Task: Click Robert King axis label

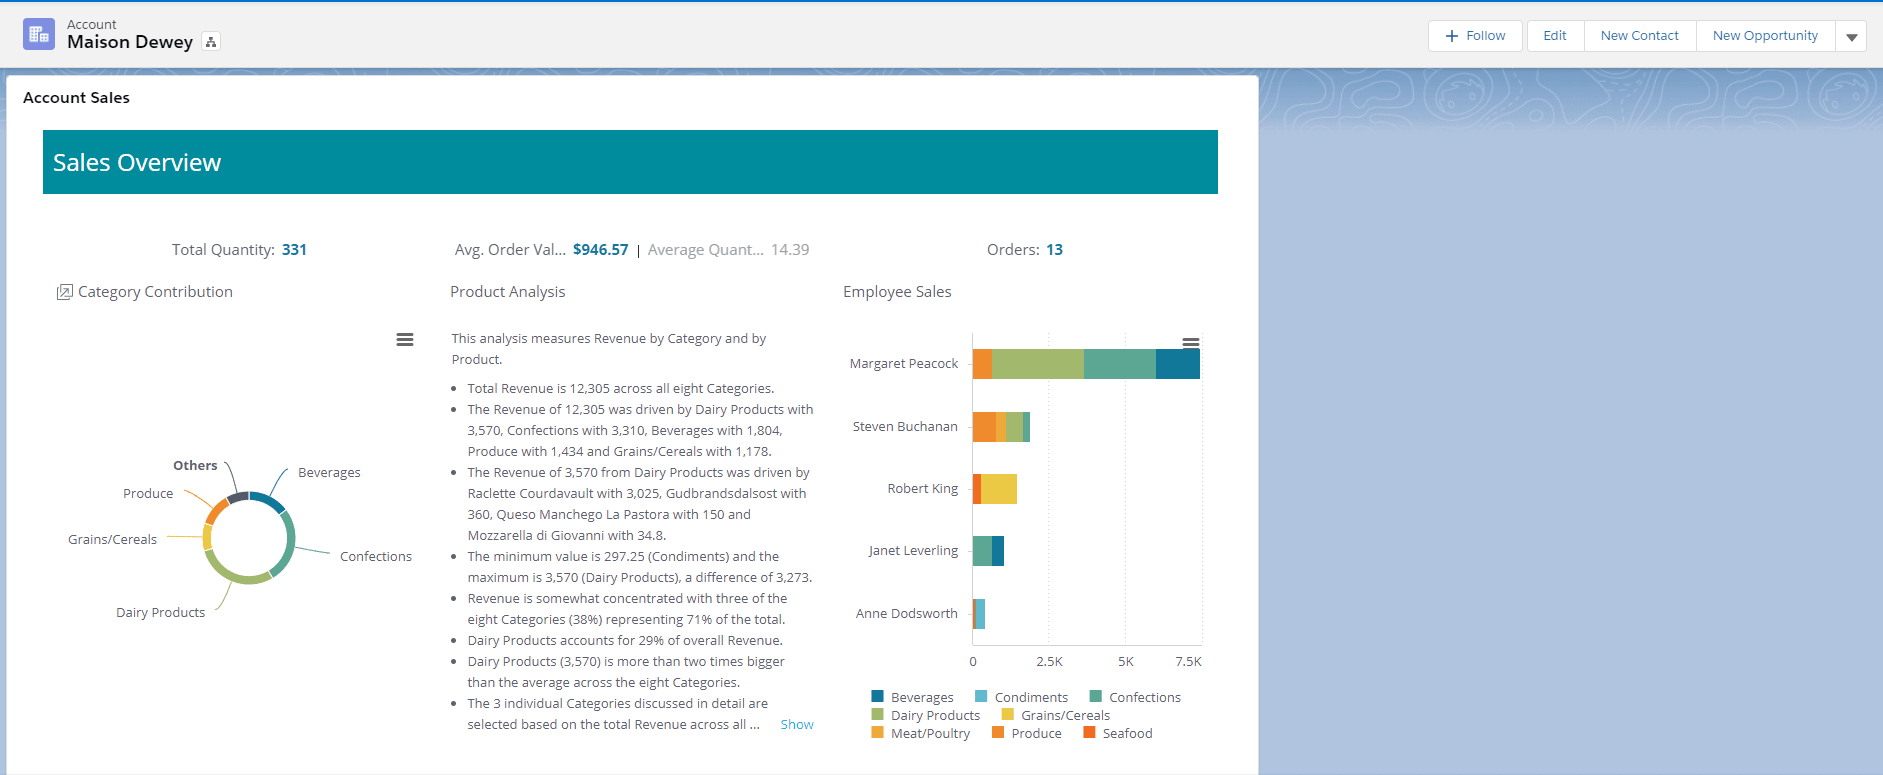Action: 923,489
